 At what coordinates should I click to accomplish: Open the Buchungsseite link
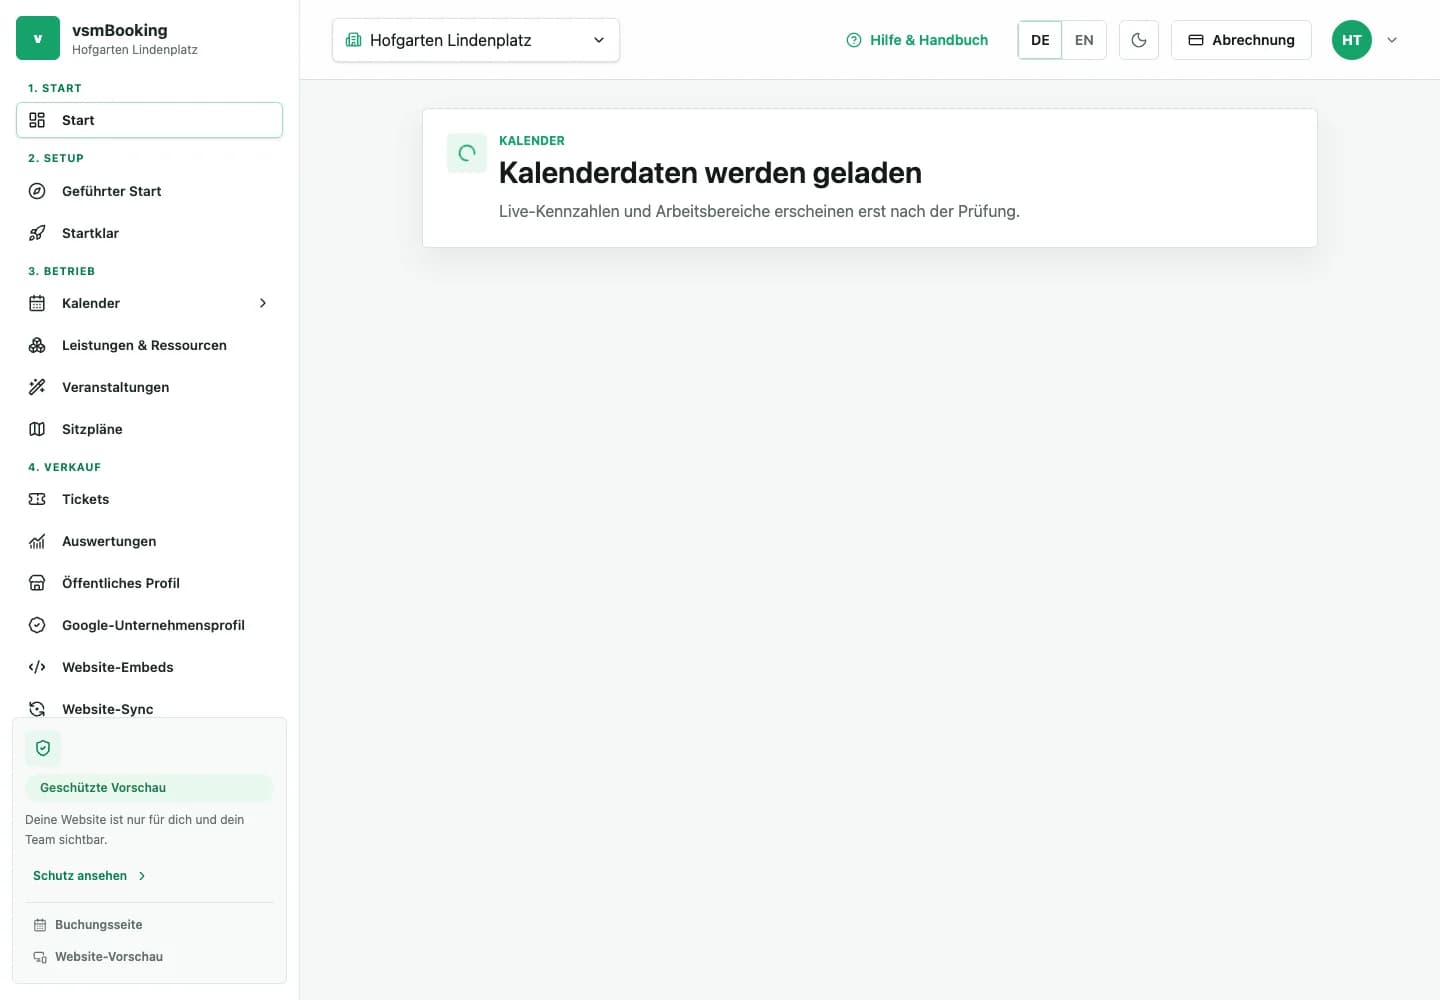point(88,925)
